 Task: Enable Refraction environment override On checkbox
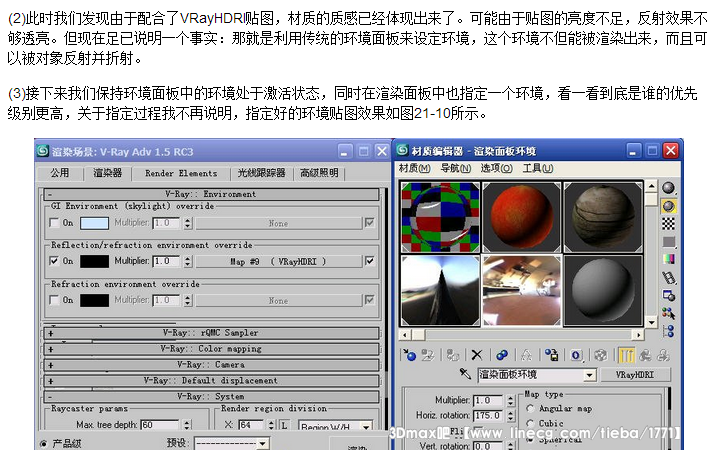click(x=54, y=300)
